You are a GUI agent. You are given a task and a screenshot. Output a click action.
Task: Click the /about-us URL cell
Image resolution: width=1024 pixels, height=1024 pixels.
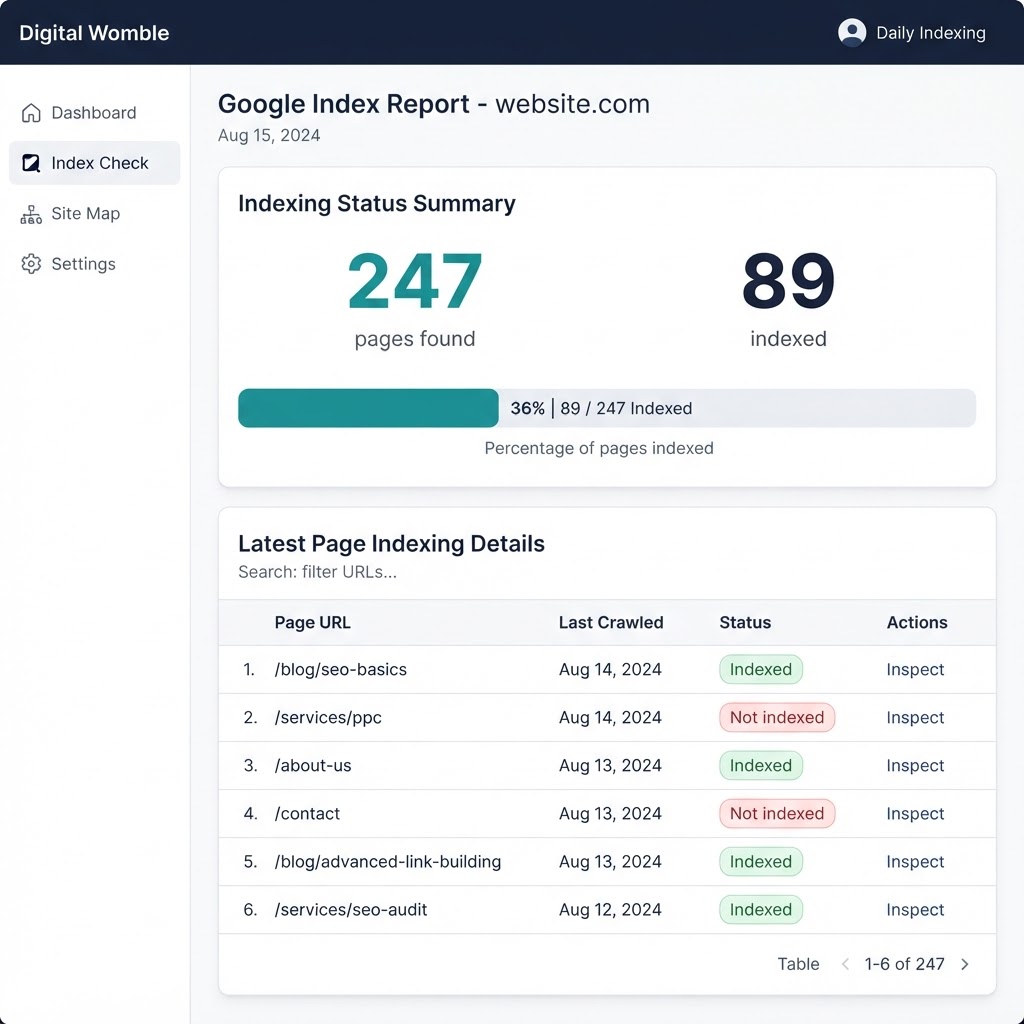point(313,765)
